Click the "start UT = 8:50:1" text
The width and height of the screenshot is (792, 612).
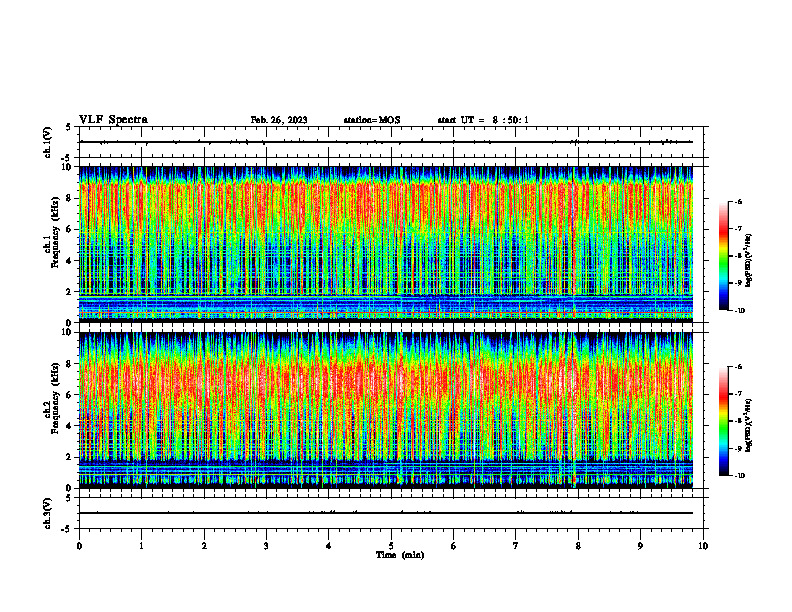[483, 120]
